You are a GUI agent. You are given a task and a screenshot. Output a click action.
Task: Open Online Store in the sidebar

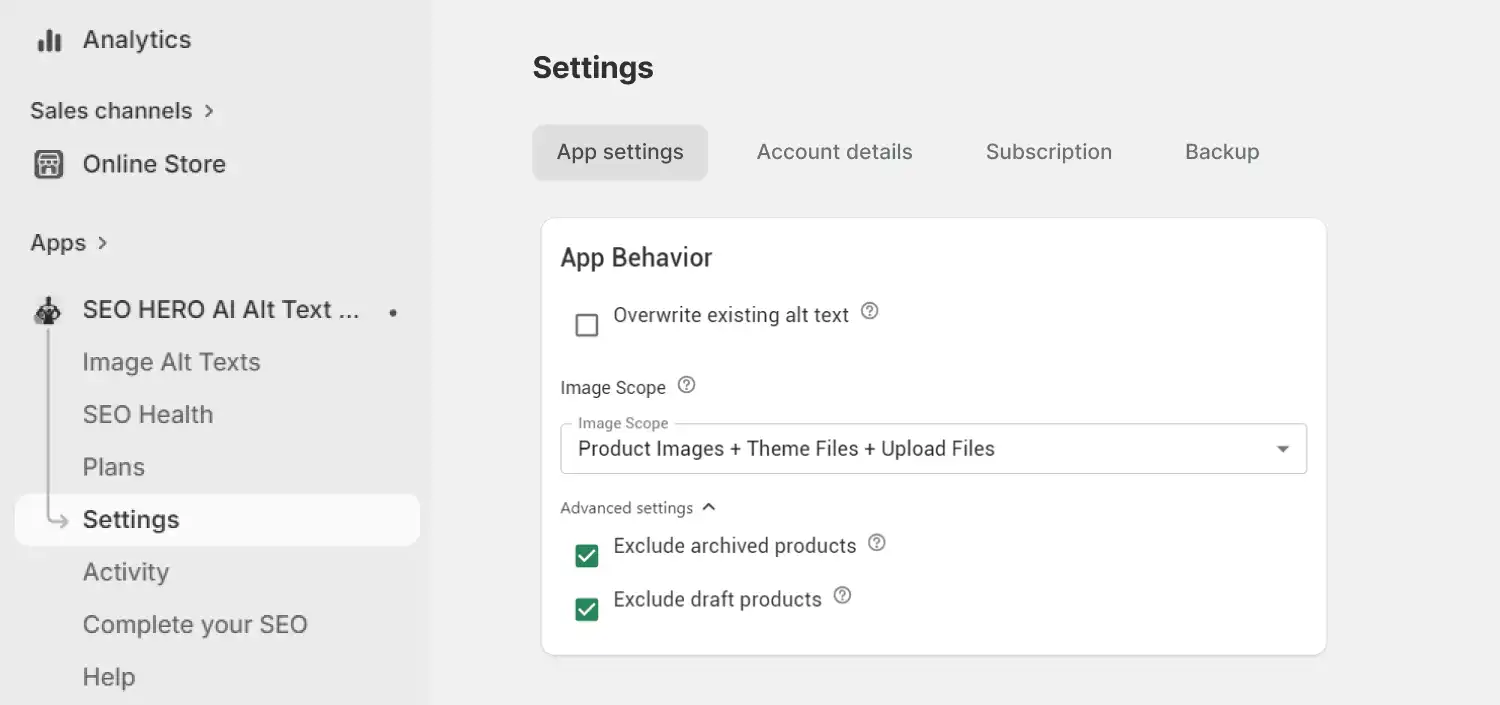click(154, 164)
